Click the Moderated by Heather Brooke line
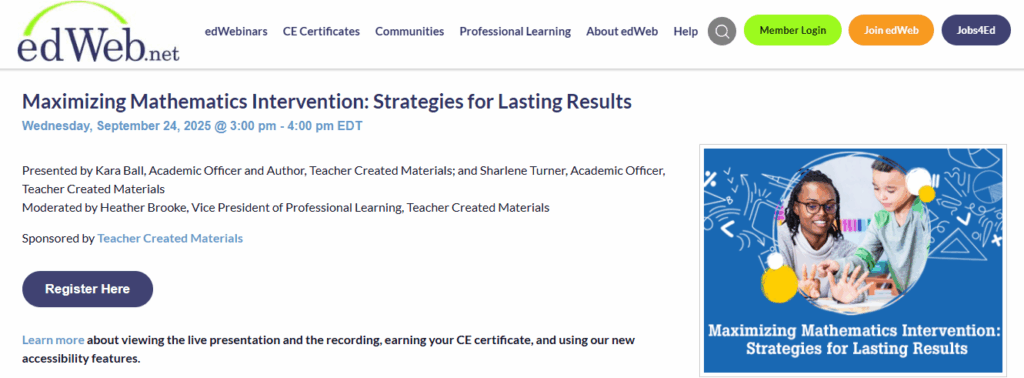Viewport: 1024px width, 378px height. coord(285,208)
